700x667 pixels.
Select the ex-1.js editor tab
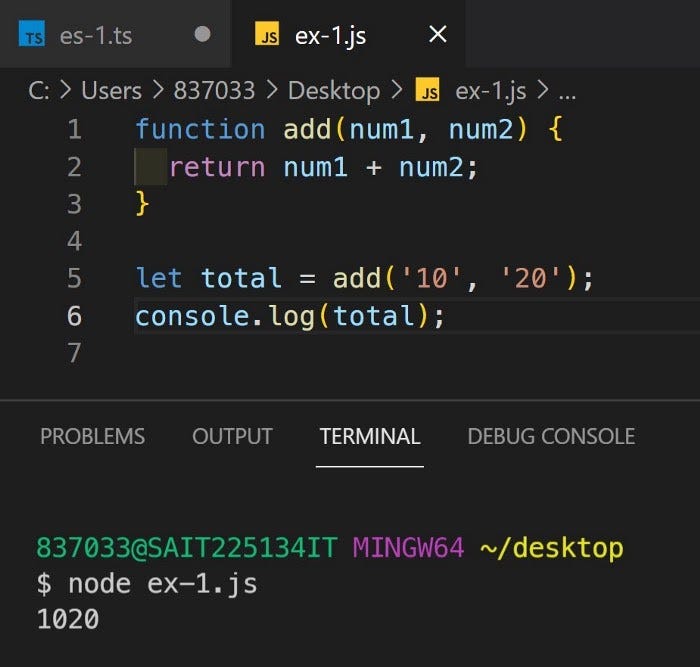tap(330, 36)
